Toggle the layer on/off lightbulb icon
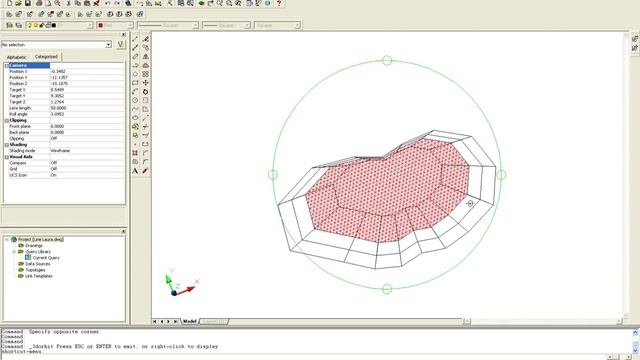 (x=29, y=25)
